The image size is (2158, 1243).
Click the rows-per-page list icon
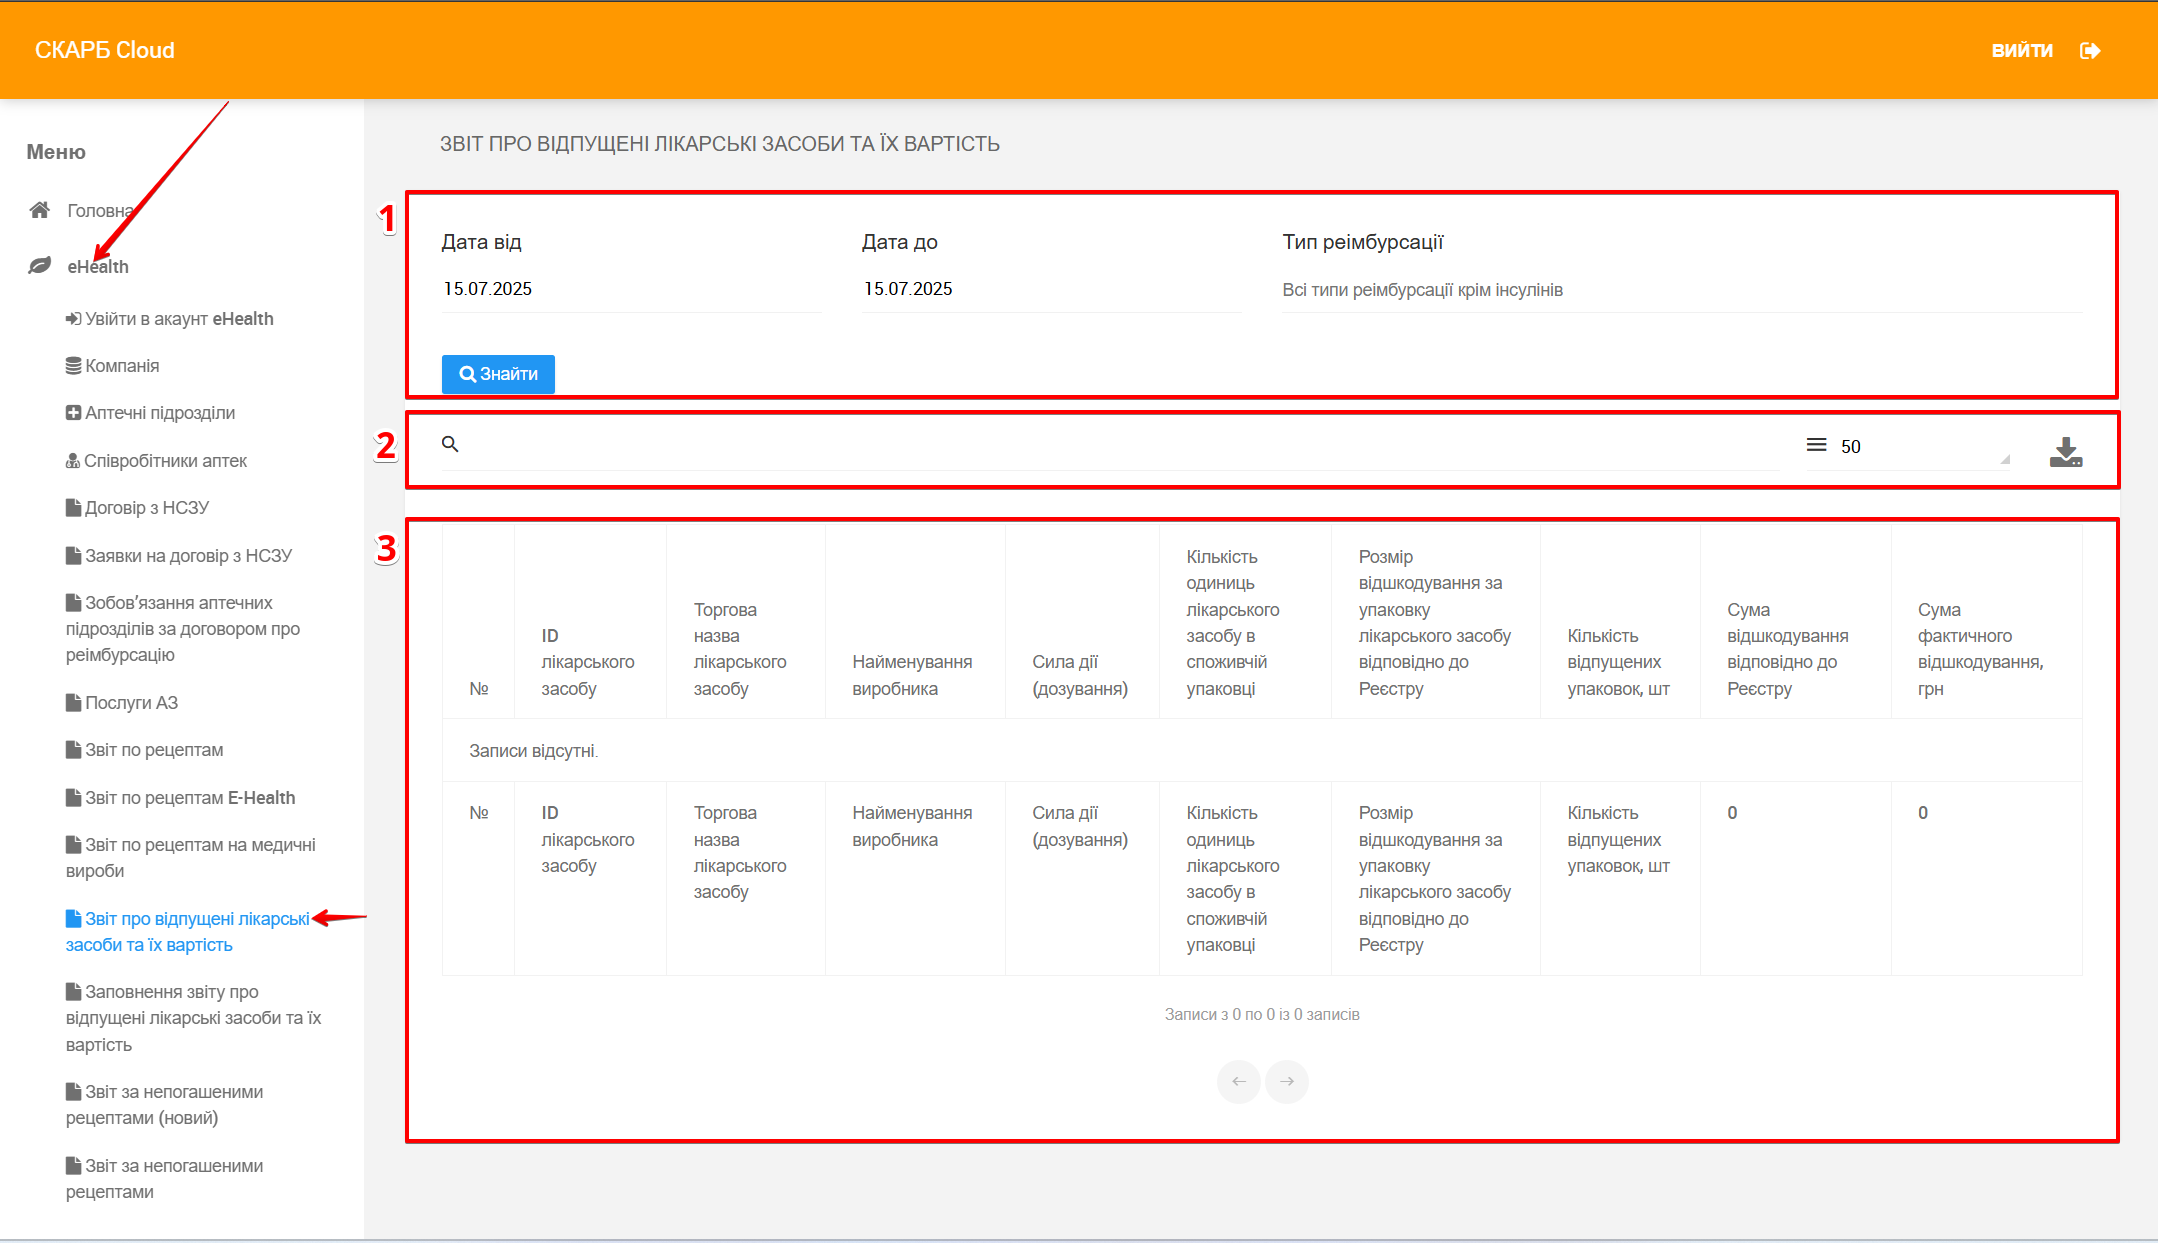click(1816, 445)
